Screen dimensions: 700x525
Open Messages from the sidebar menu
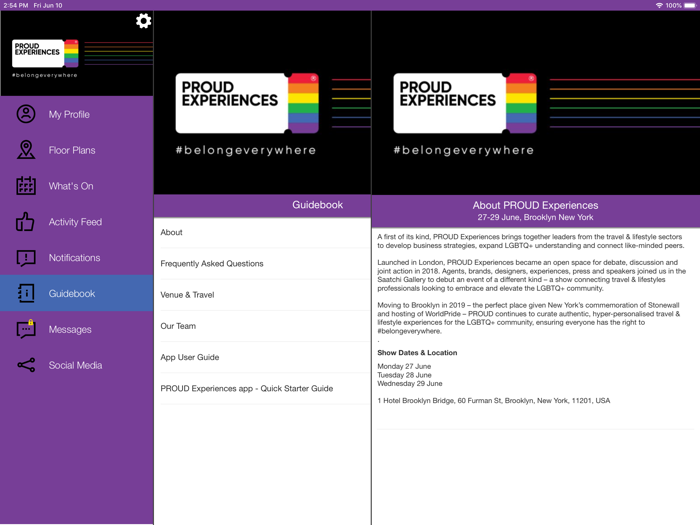pos(77,329)
